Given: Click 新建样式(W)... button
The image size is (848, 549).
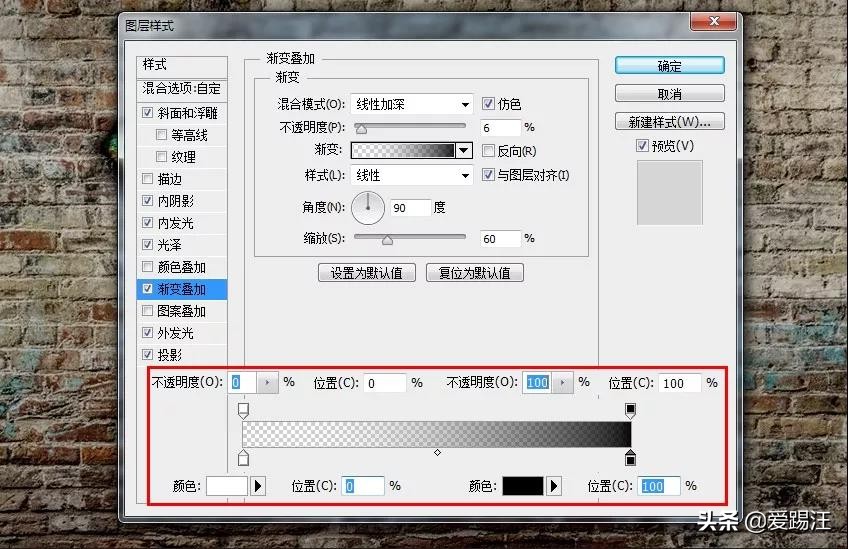Looking at the screenshot, I should coord(670,122).
